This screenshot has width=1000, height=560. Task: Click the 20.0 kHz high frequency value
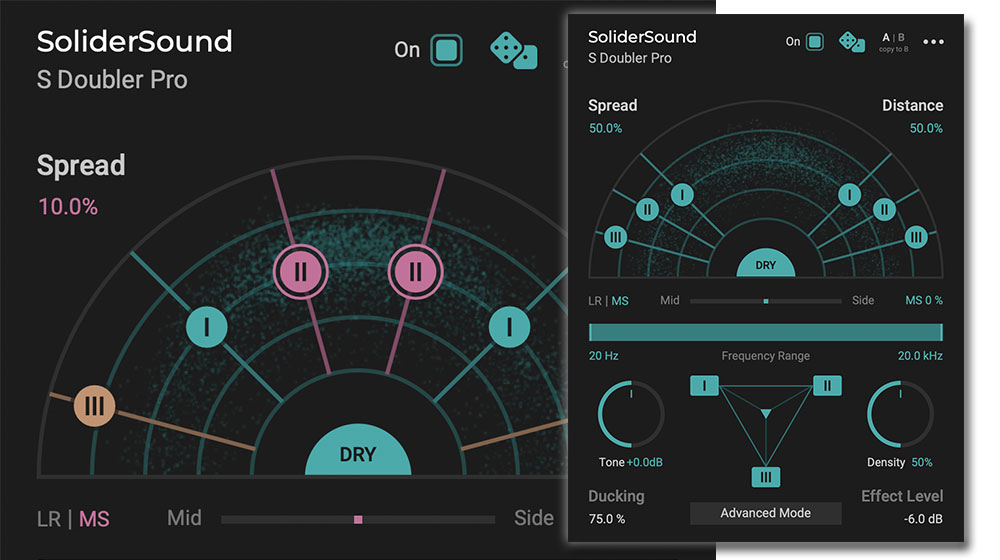pos(920,356)
